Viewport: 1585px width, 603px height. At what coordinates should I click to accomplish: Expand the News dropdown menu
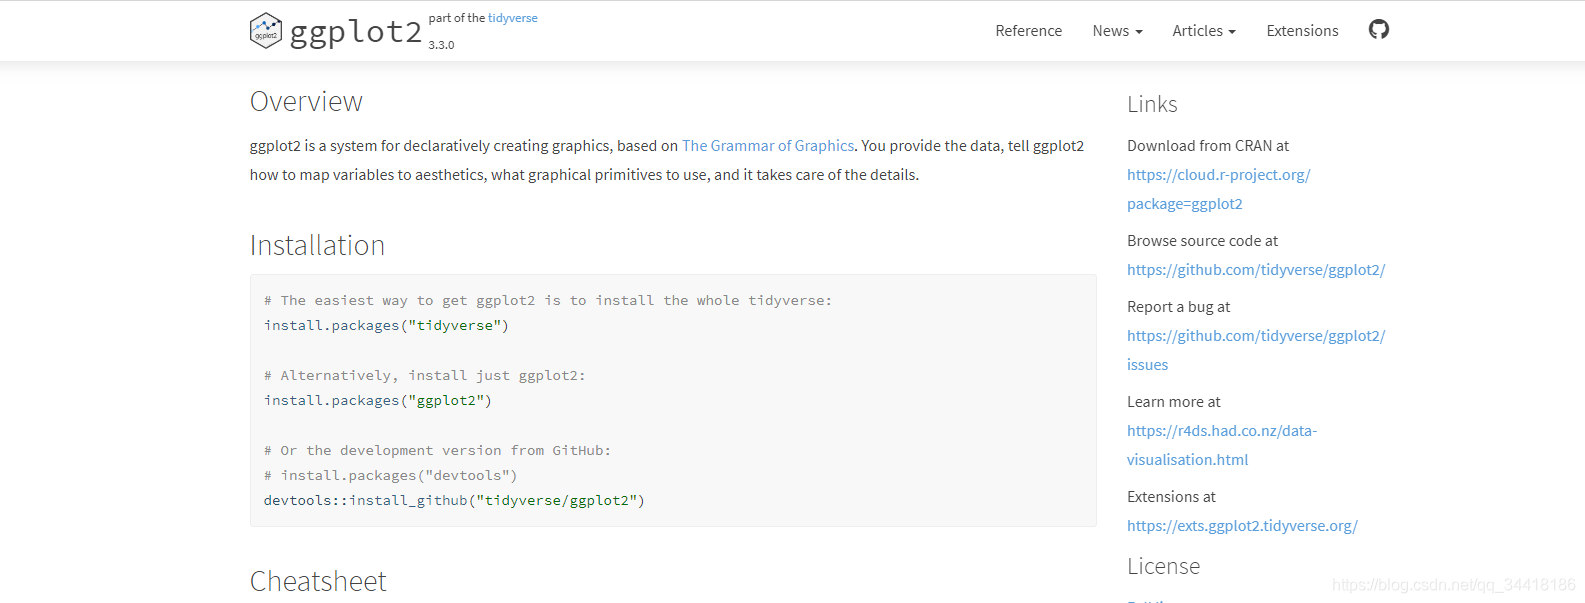point(1117,31)
